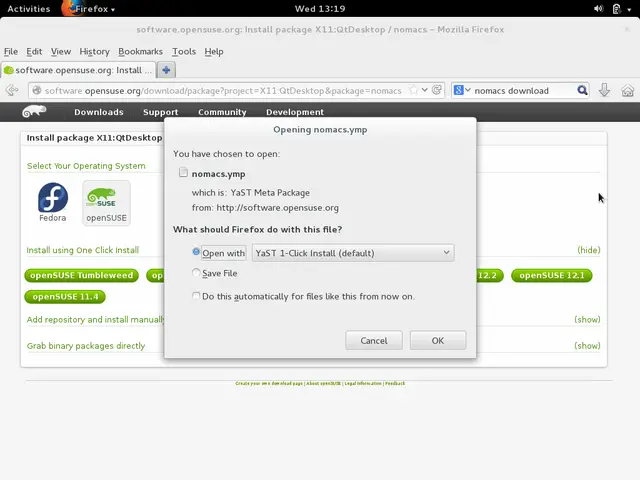Open the downloads arrow icon
Screen dimensions: 640x480
[x=604, y=90]
